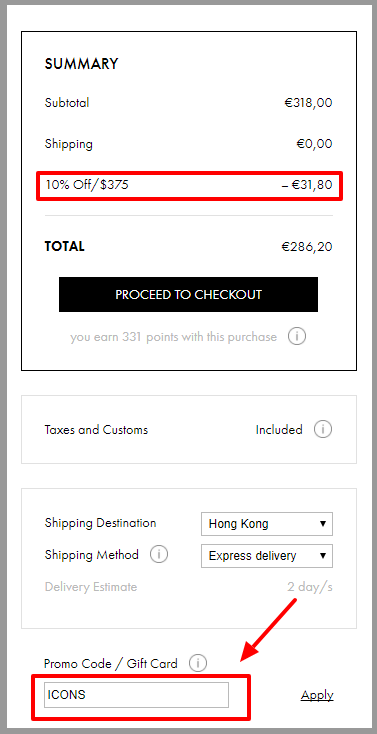Apply the promo code via Apply link

[317, 695]
